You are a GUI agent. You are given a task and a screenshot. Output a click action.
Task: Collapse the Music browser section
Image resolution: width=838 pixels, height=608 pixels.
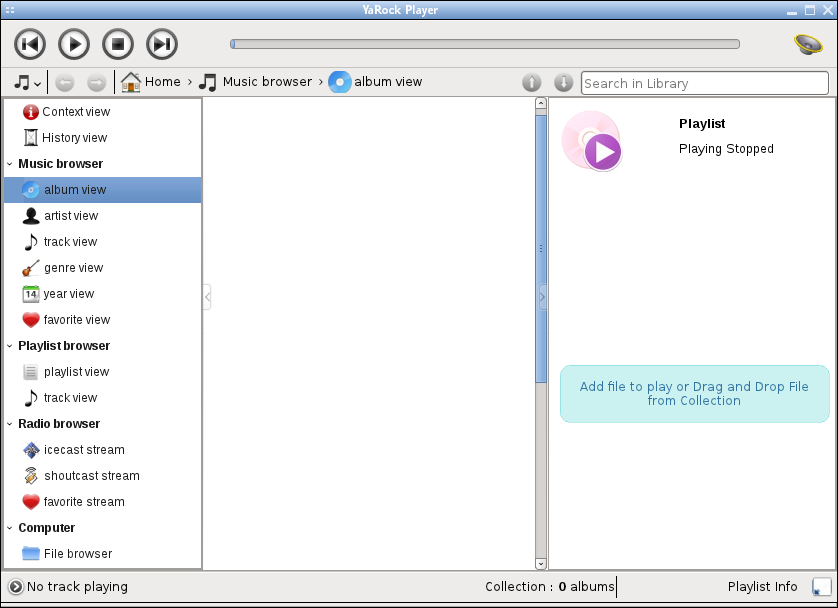coord(10,164)
